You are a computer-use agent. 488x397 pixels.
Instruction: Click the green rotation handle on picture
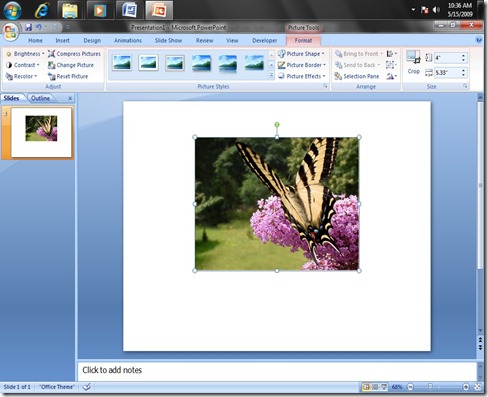click(277, 125)
